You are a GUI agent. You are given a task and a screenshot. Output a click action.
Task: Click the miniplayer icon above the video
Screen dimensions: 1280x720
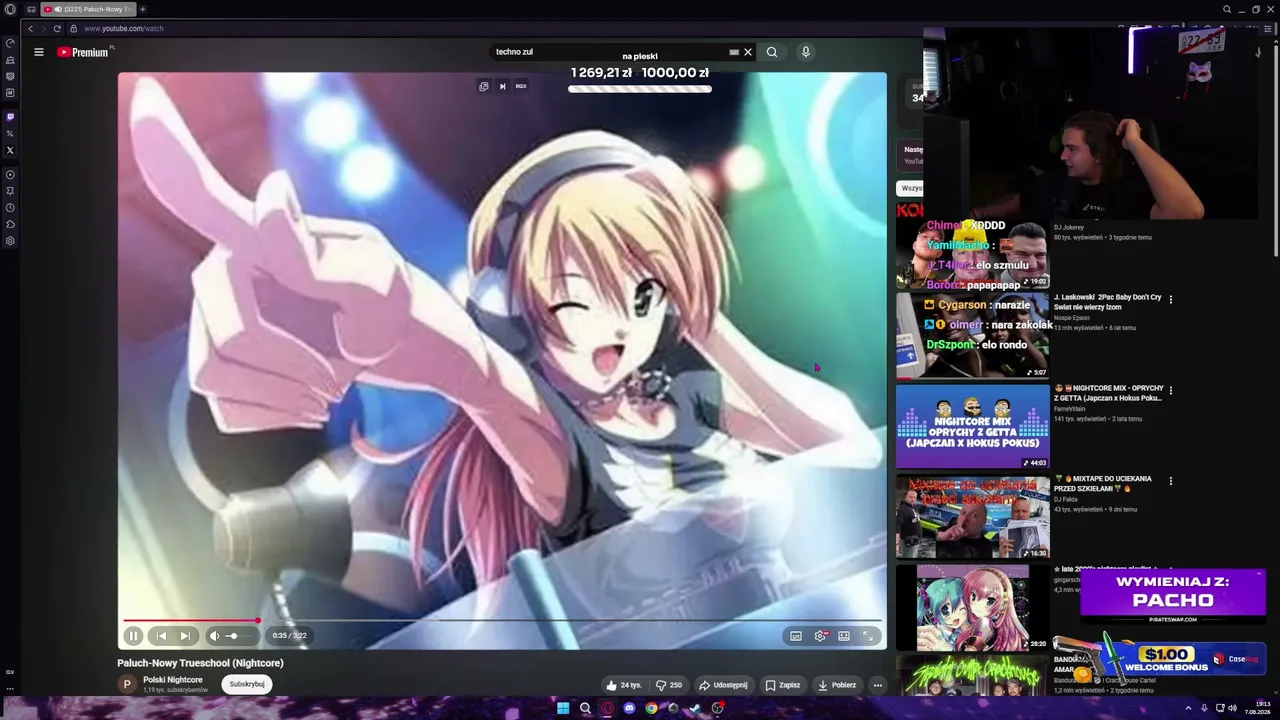(484, 86)
